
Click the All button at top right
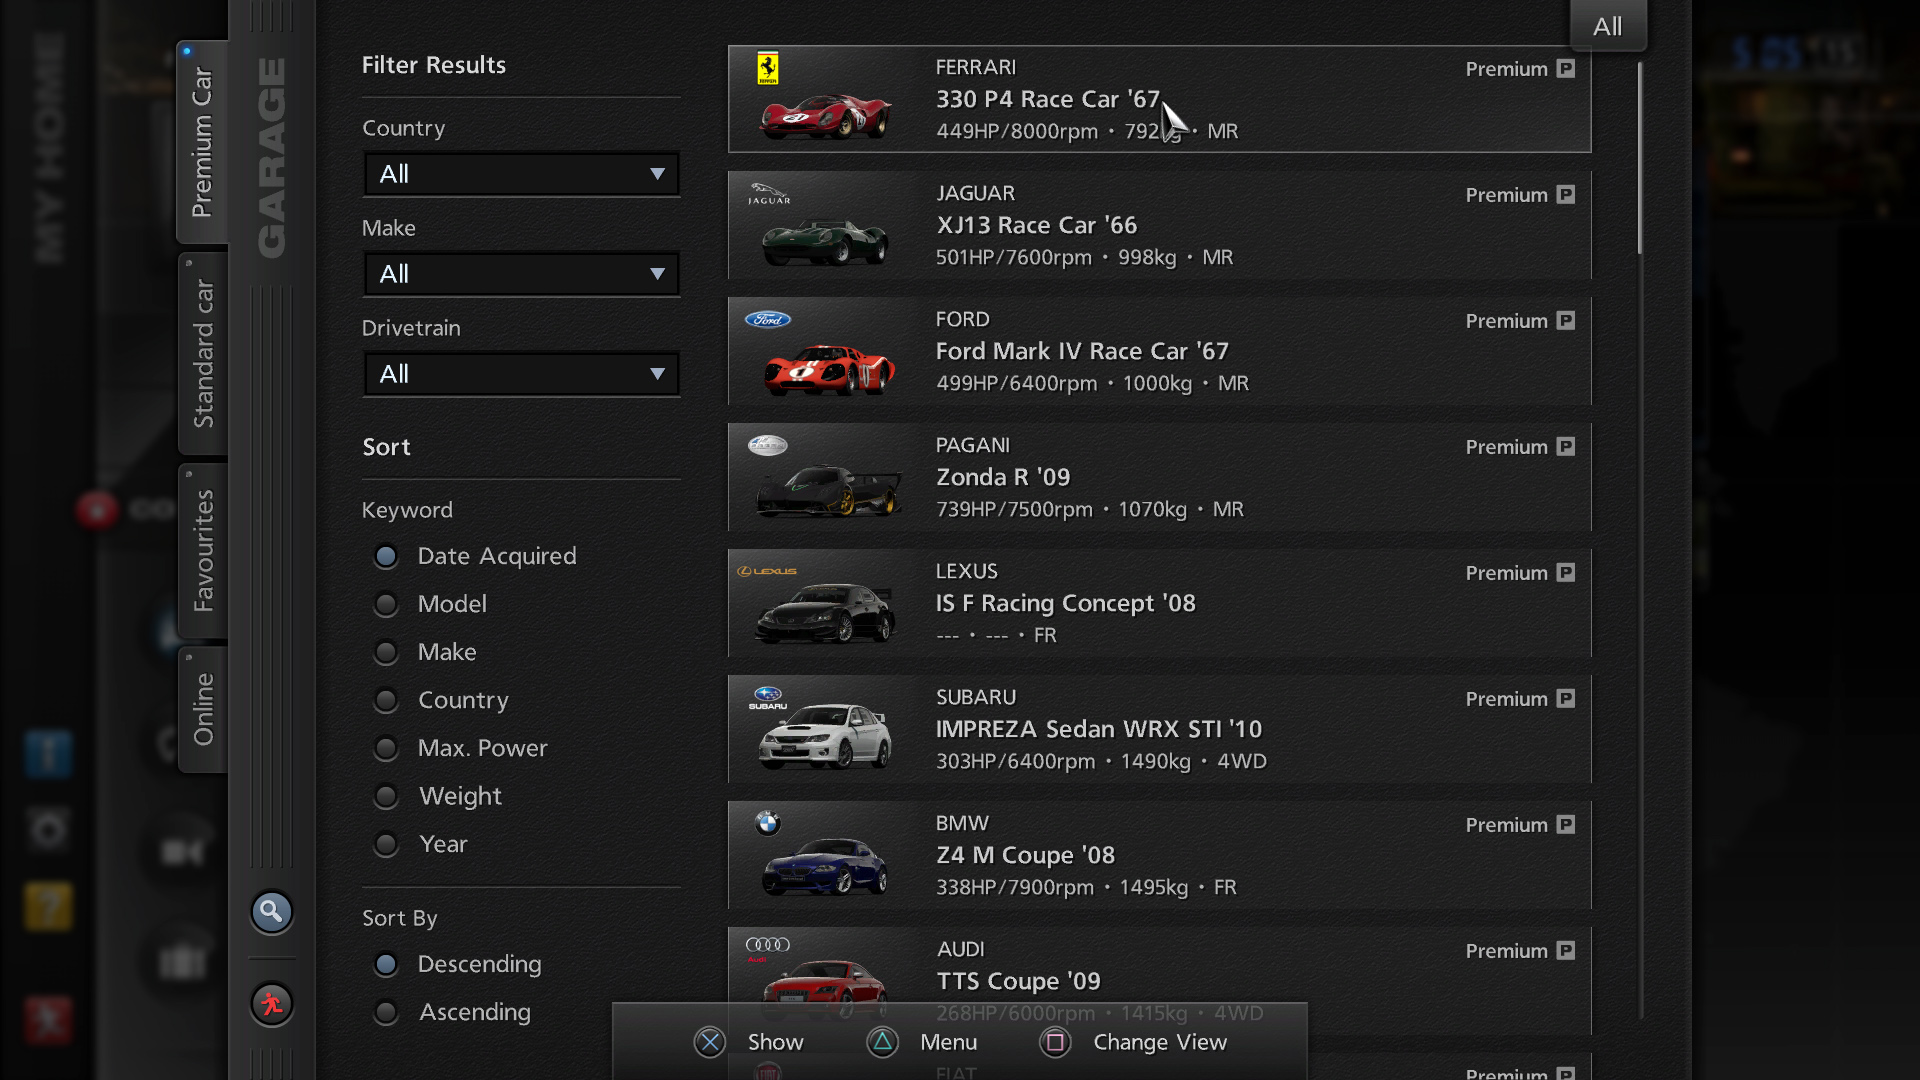1607,26
